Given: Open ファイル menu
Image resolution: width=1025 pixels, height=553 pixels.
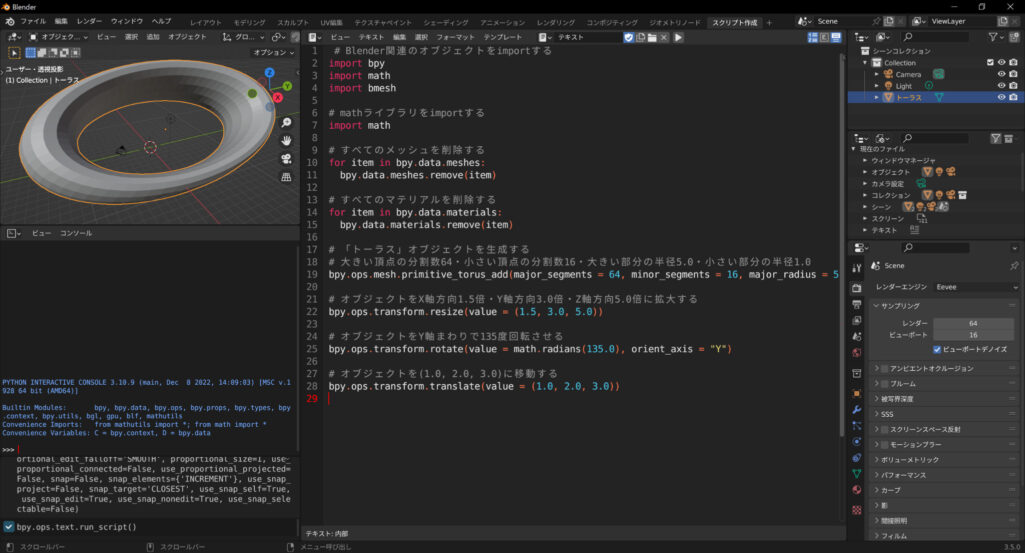Looking at the screenshot, I should click(x=33, y=22).
